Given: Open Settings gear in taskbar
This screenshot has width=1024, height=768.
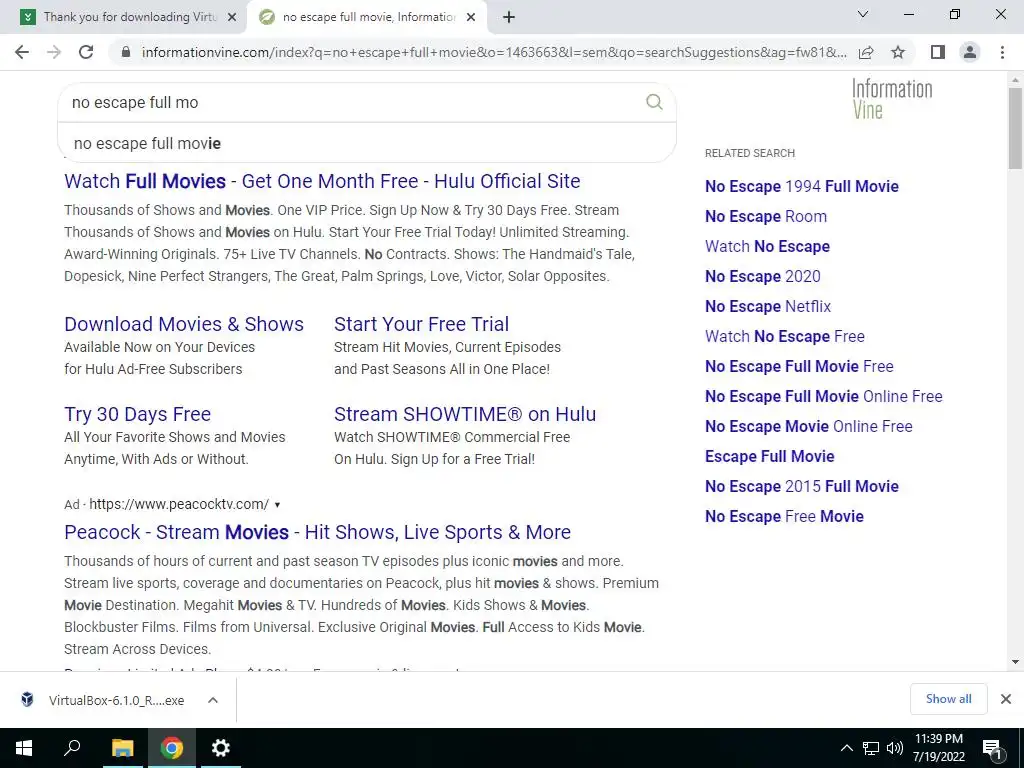Looking at the screenshot, I should 221,748.
